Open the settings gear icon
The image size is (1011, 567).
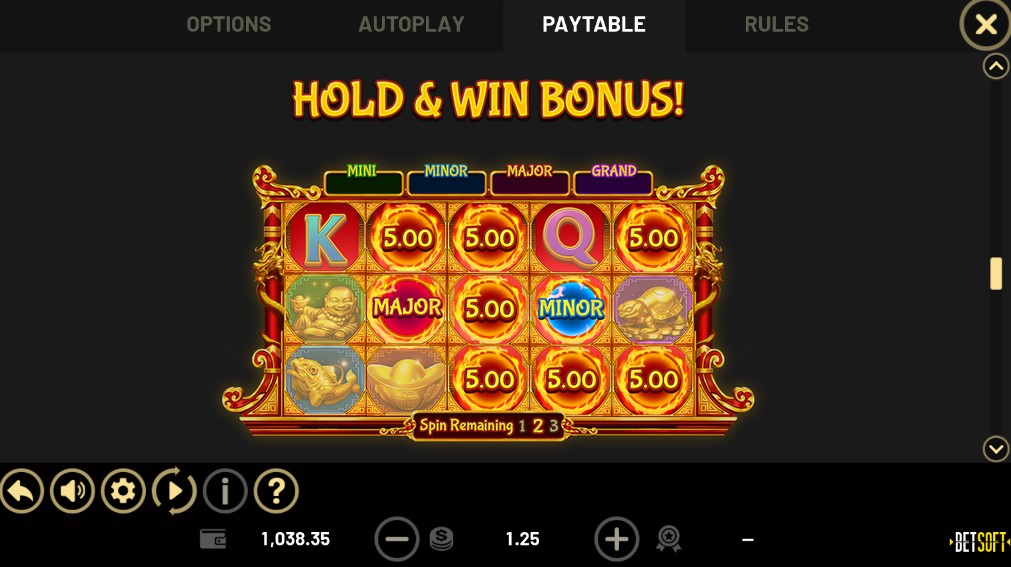[x=123, y=491]
